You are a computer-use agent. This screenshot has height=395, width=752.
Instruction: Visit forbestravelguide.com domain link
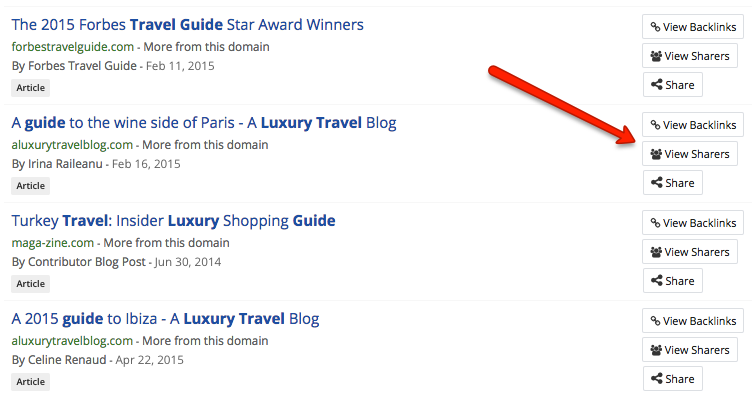72,47
